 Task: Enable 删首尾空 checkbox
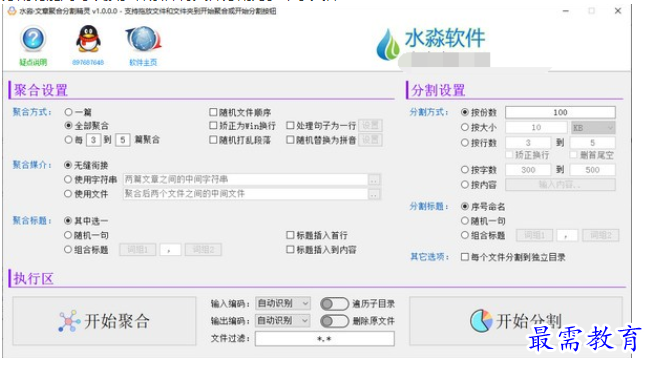click(x=574, y=155)
